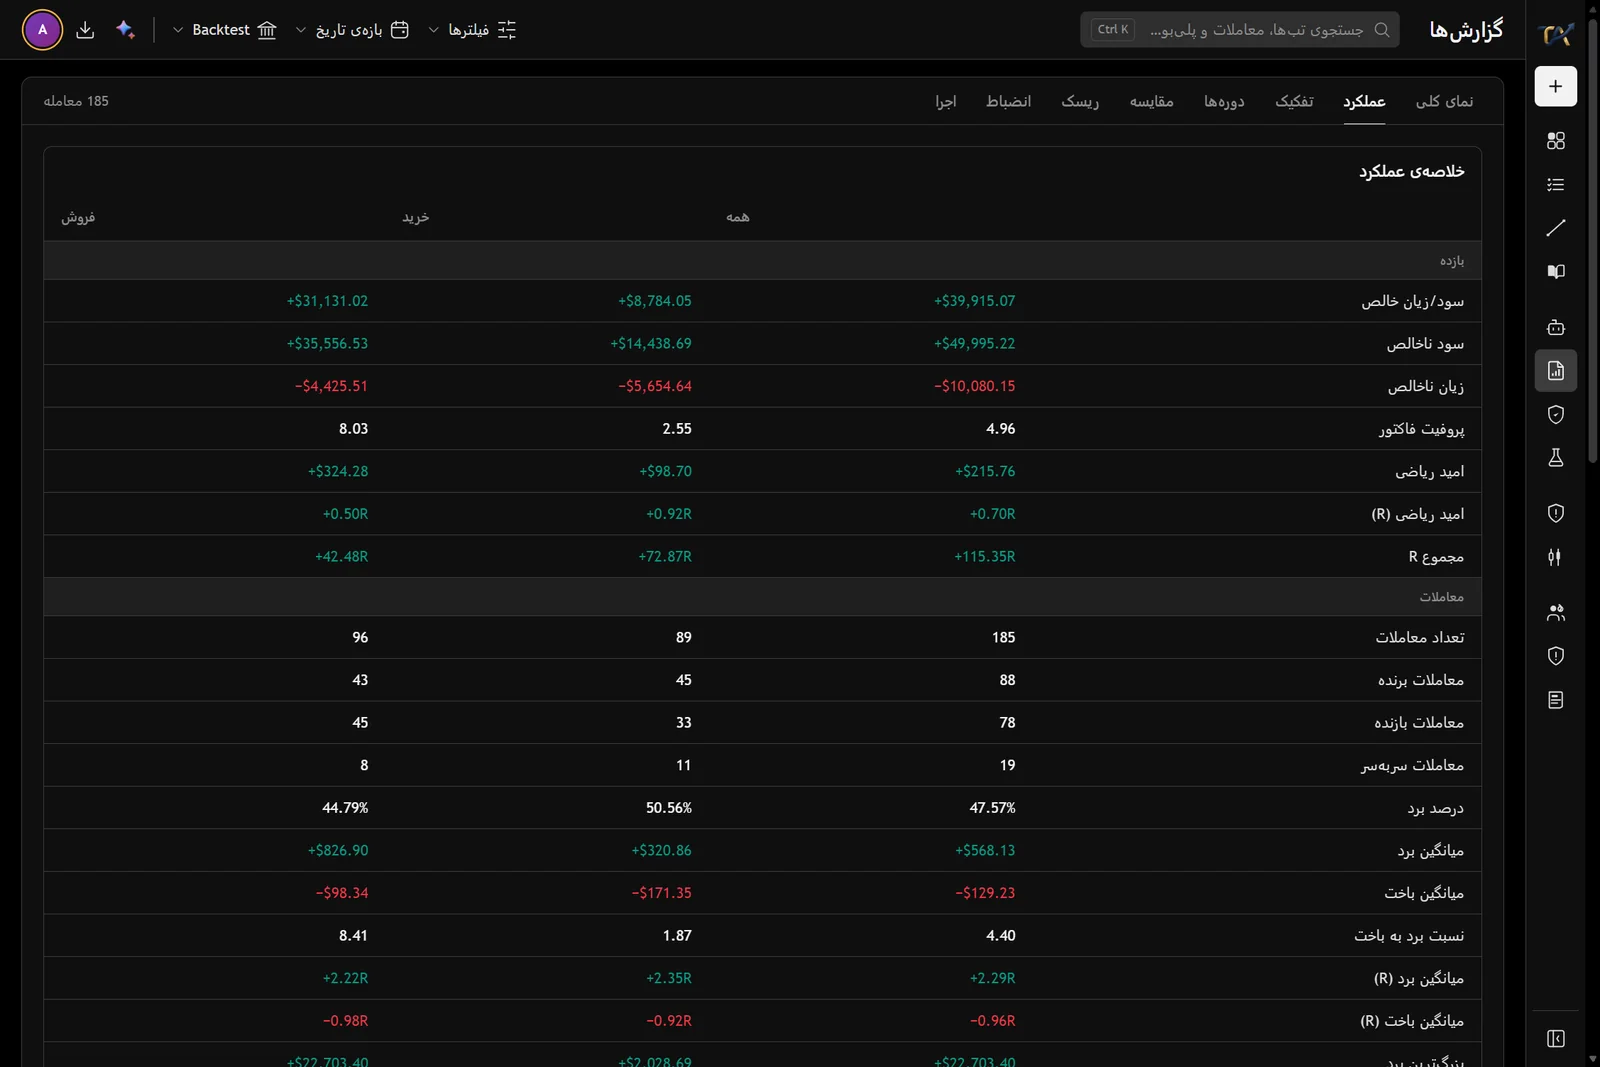
Task: Switch to the نمای کلی tab
Action: (1444, 101)
